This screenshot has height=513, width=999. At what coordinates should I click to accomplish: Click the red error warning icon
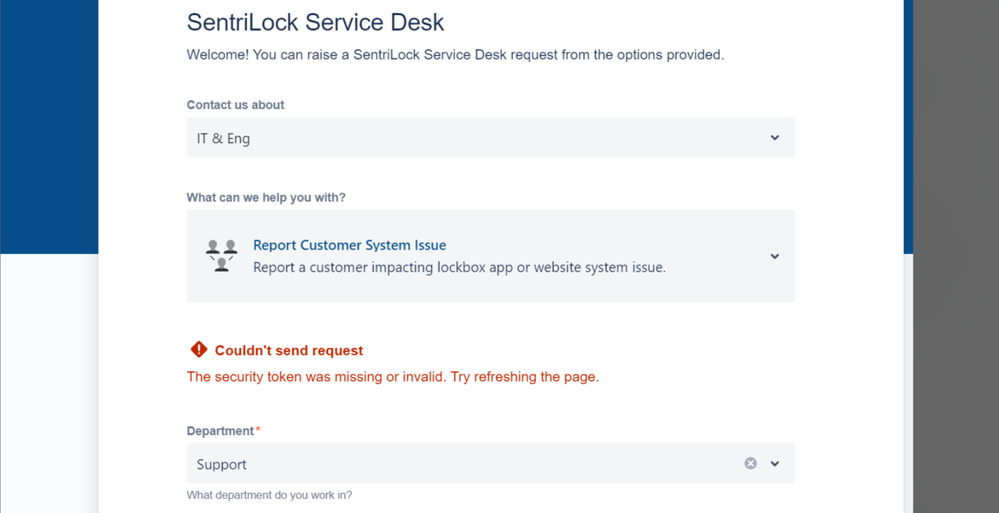[x=199, y=349]
